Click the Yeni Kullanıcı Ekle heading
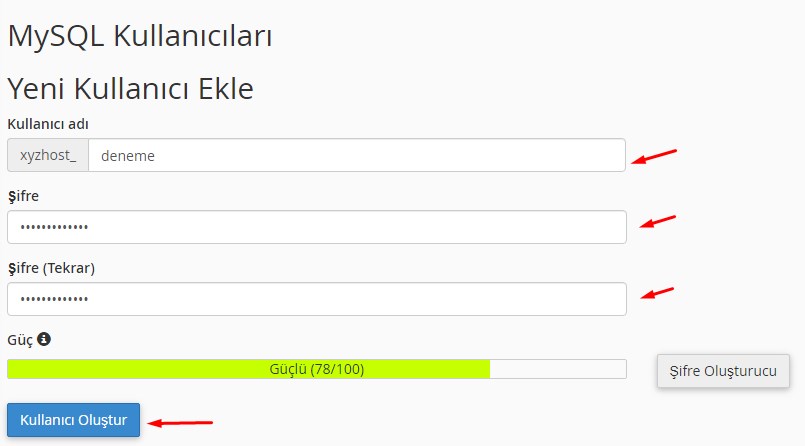Screen dimensions: 805x446 coord(130,88)
